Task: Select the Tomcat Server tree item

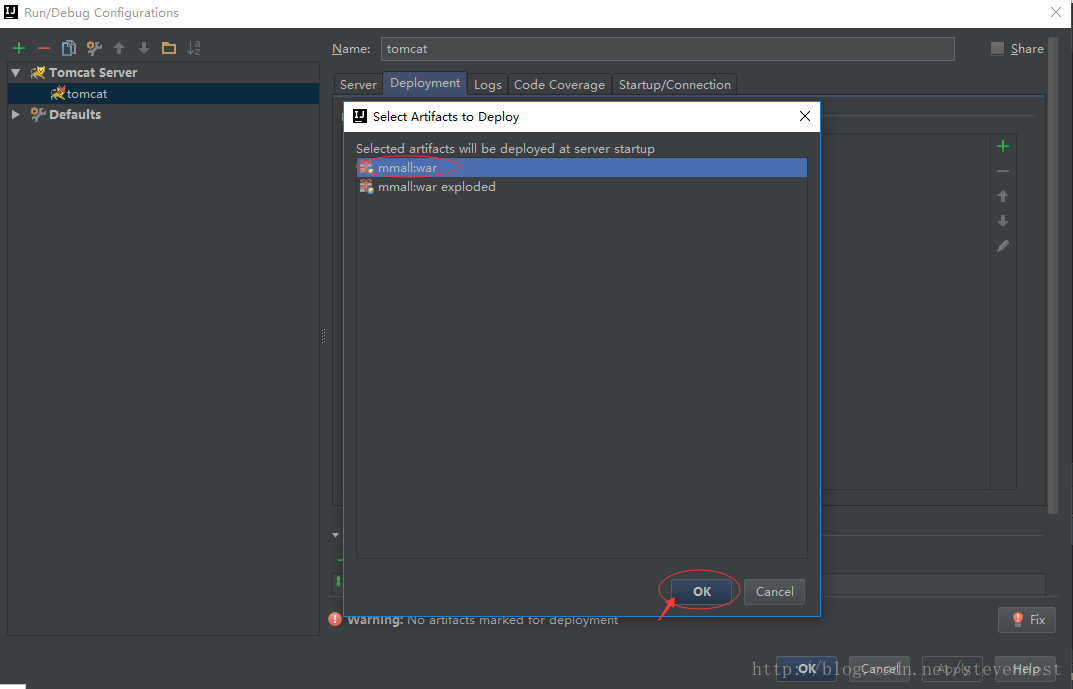Action: point(164,73)
